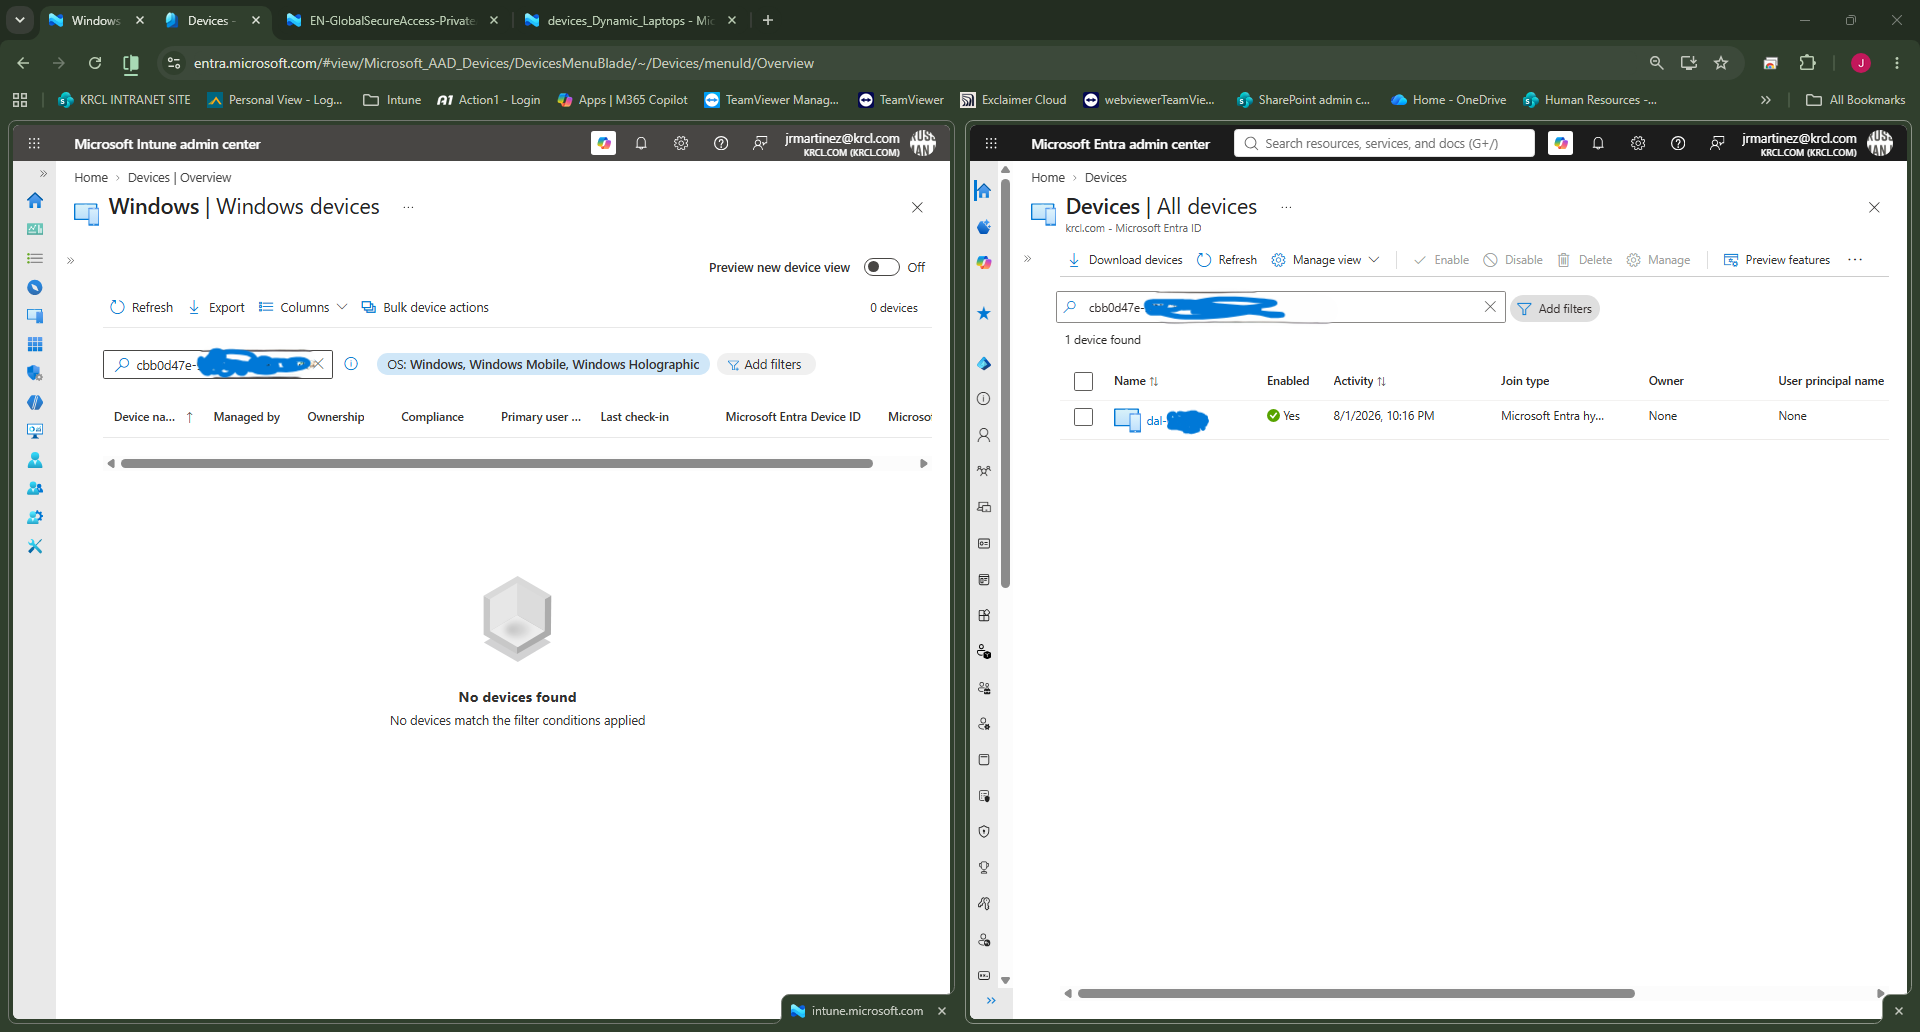Switch to the Windows browser tab
The height and width of the screenshot is (1032, 1920).
point(97,20)
